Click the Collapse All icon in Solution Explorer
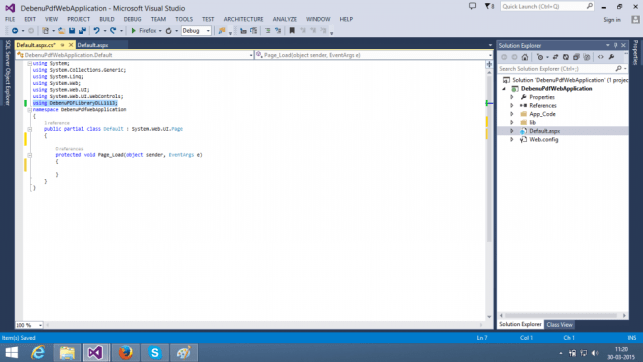643x362 pixels. pos(576,57)
